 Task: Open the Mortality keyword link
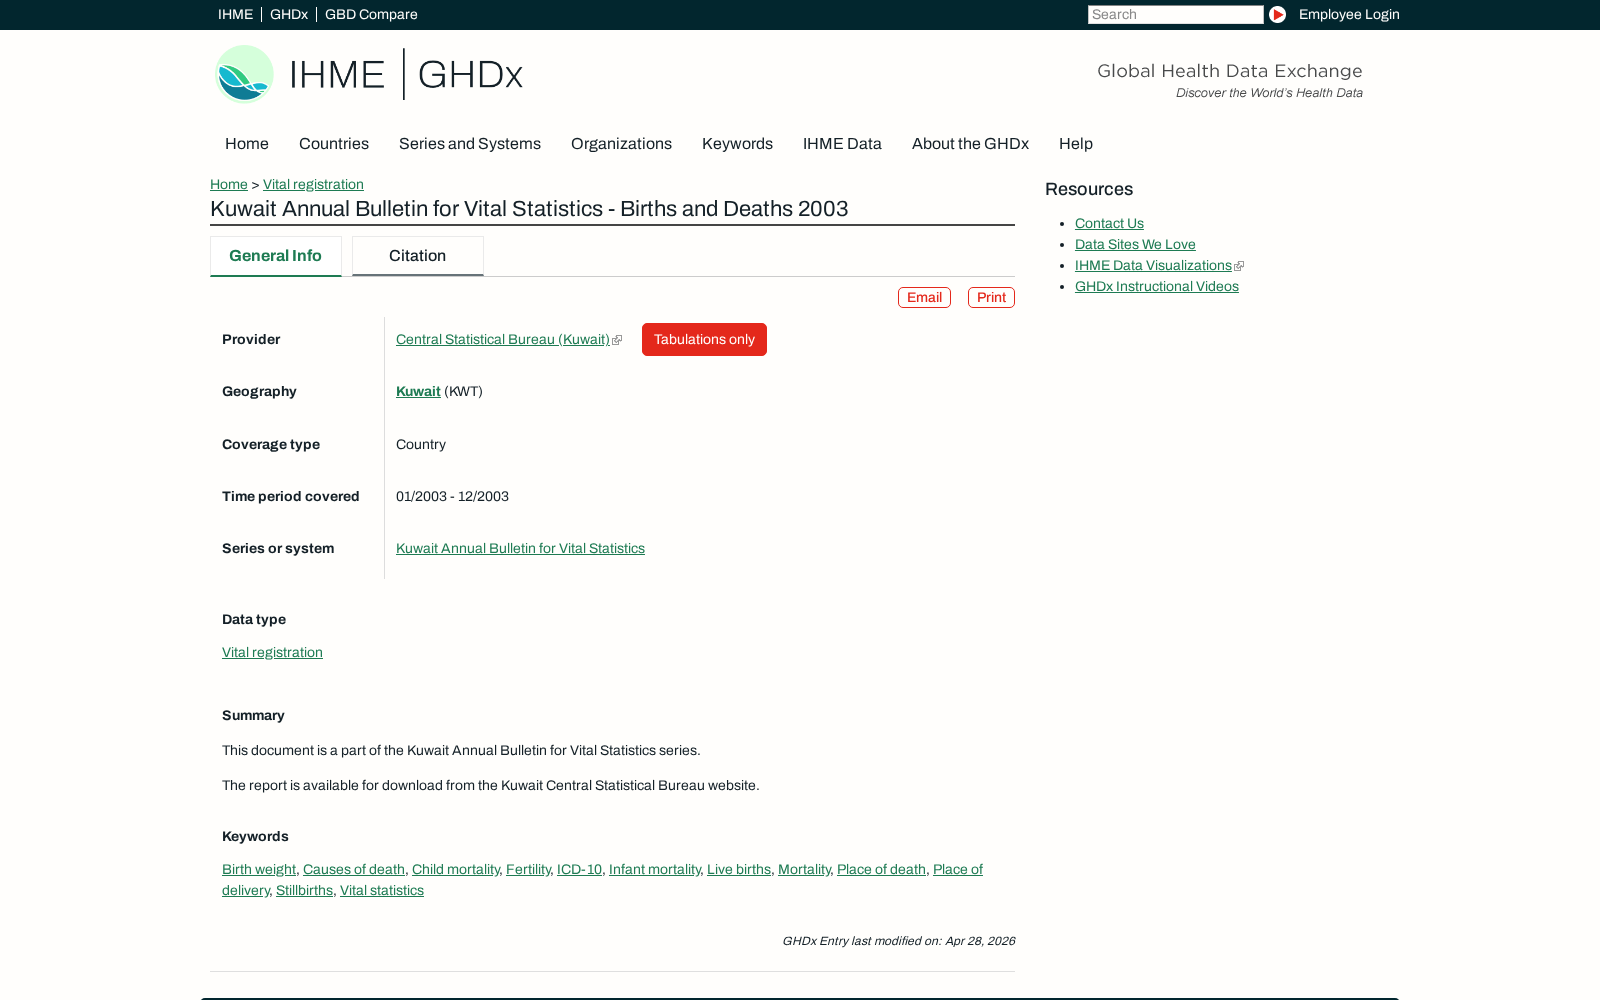(804, 870)
